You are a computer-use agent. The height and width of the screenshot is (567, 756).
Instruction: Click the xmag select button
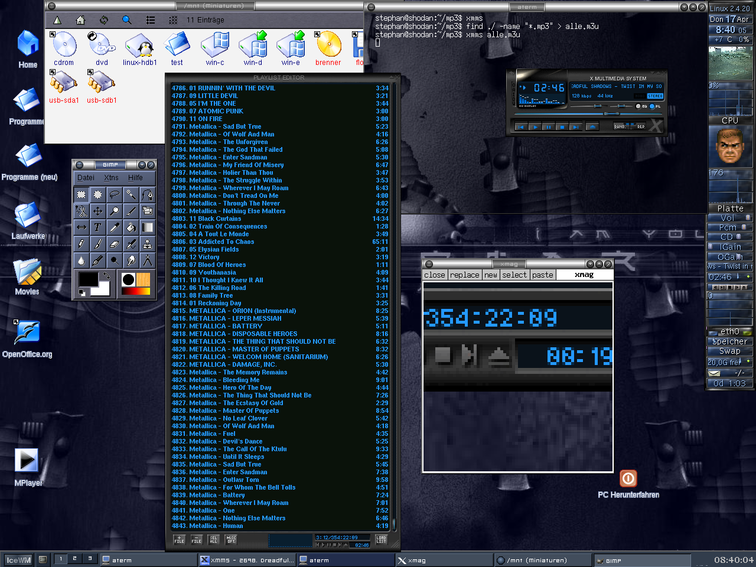click(514, 275)
